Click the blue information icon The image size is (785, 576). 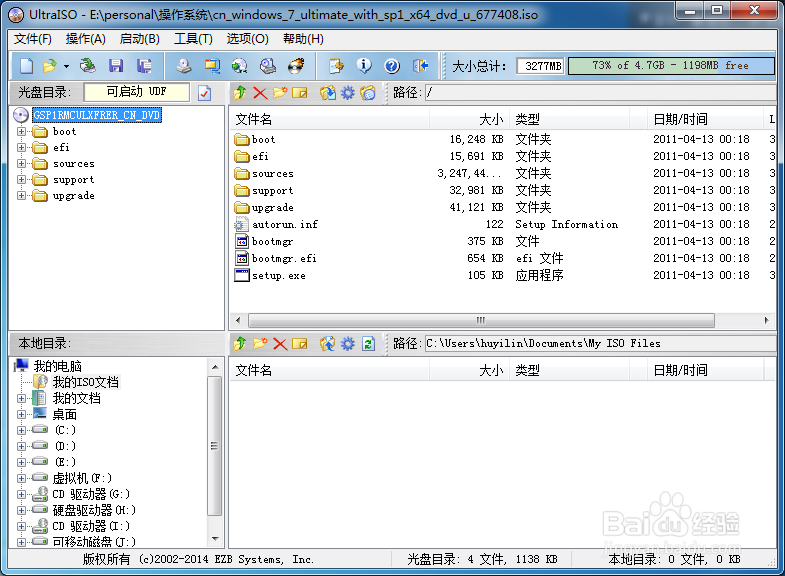coord(364,66)
